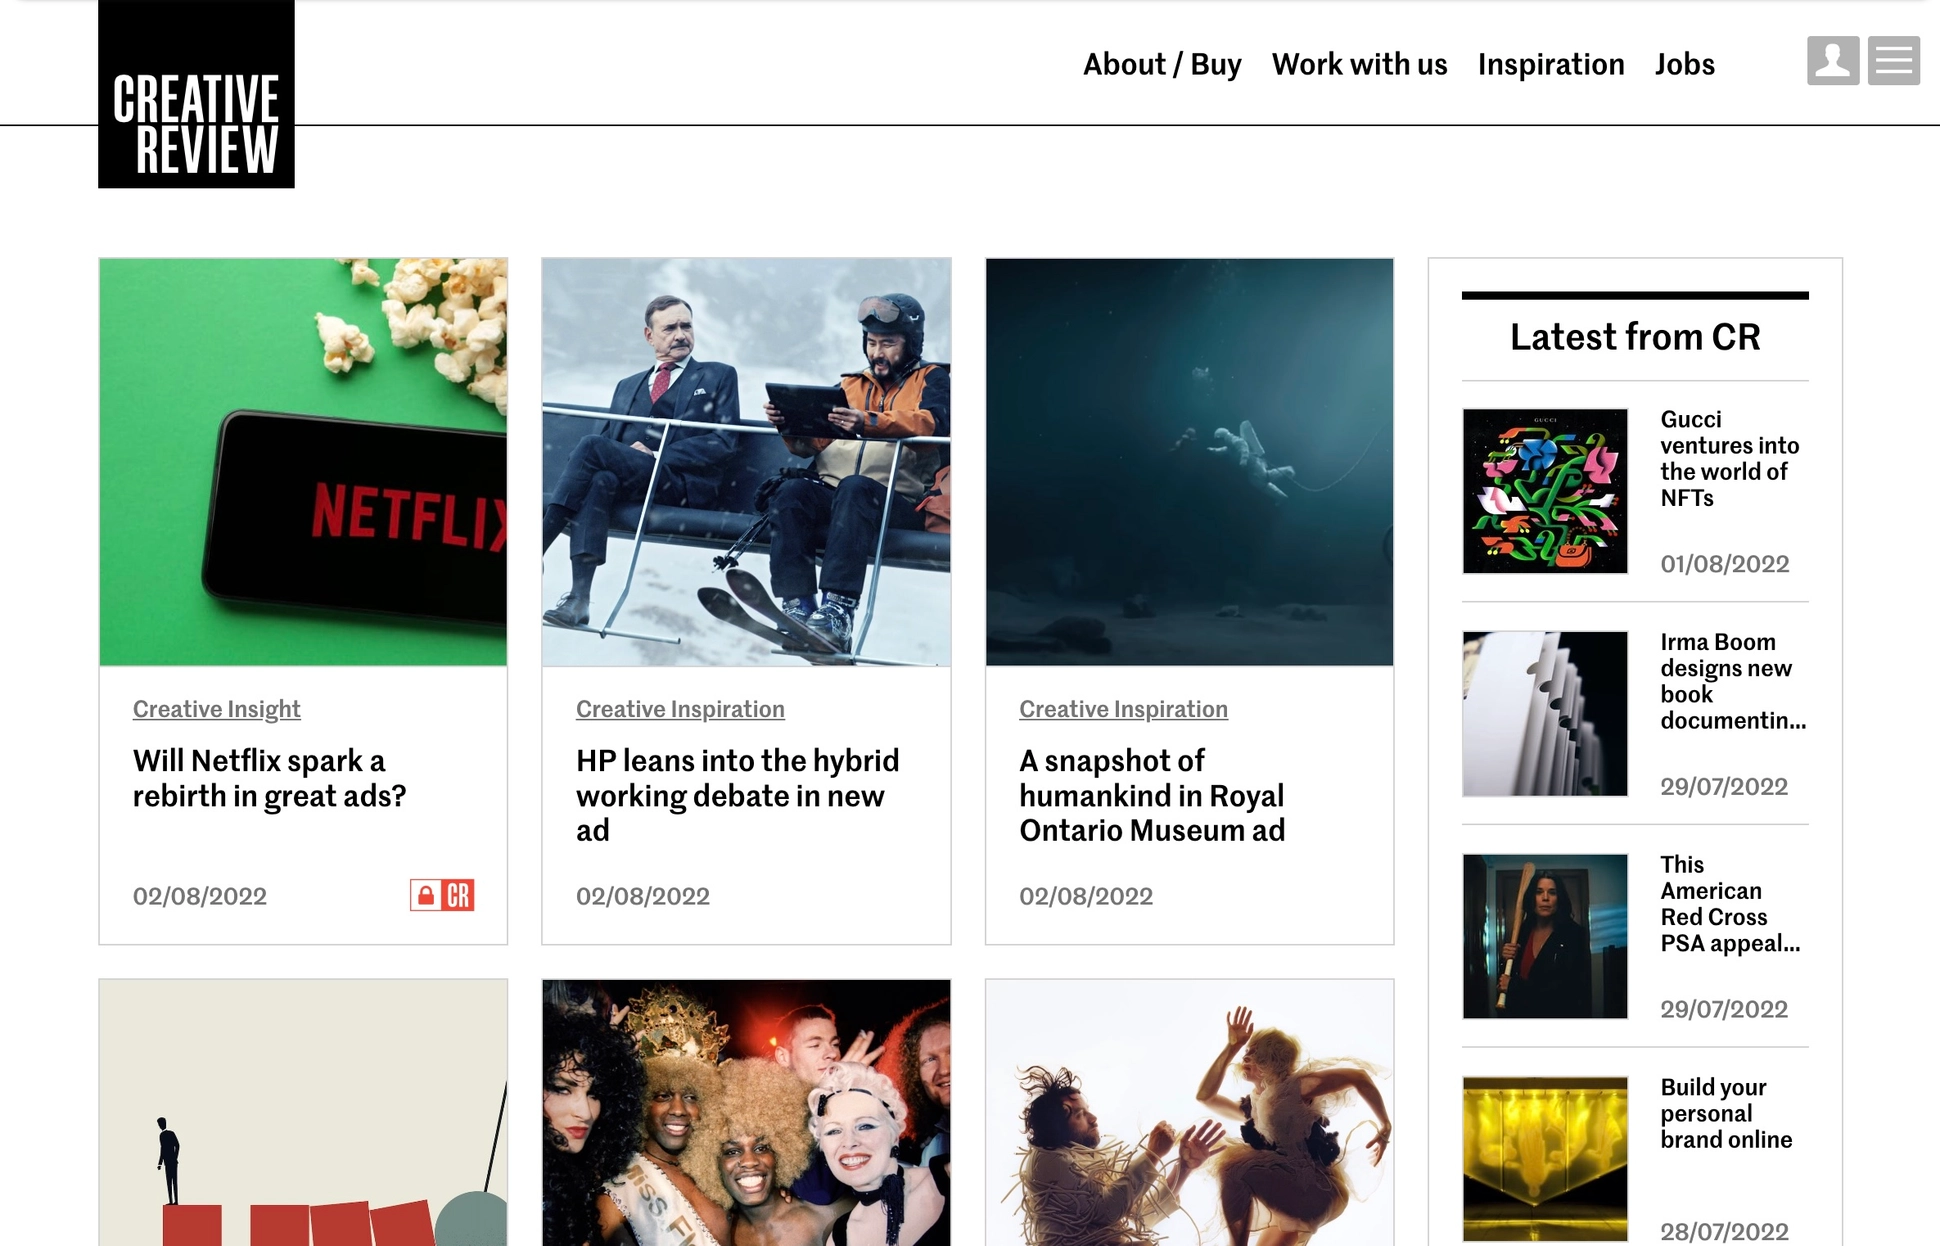Click the Gucci artwork thumbnail
This screenshot has height=1246, width=1940.
point(1544,490)
